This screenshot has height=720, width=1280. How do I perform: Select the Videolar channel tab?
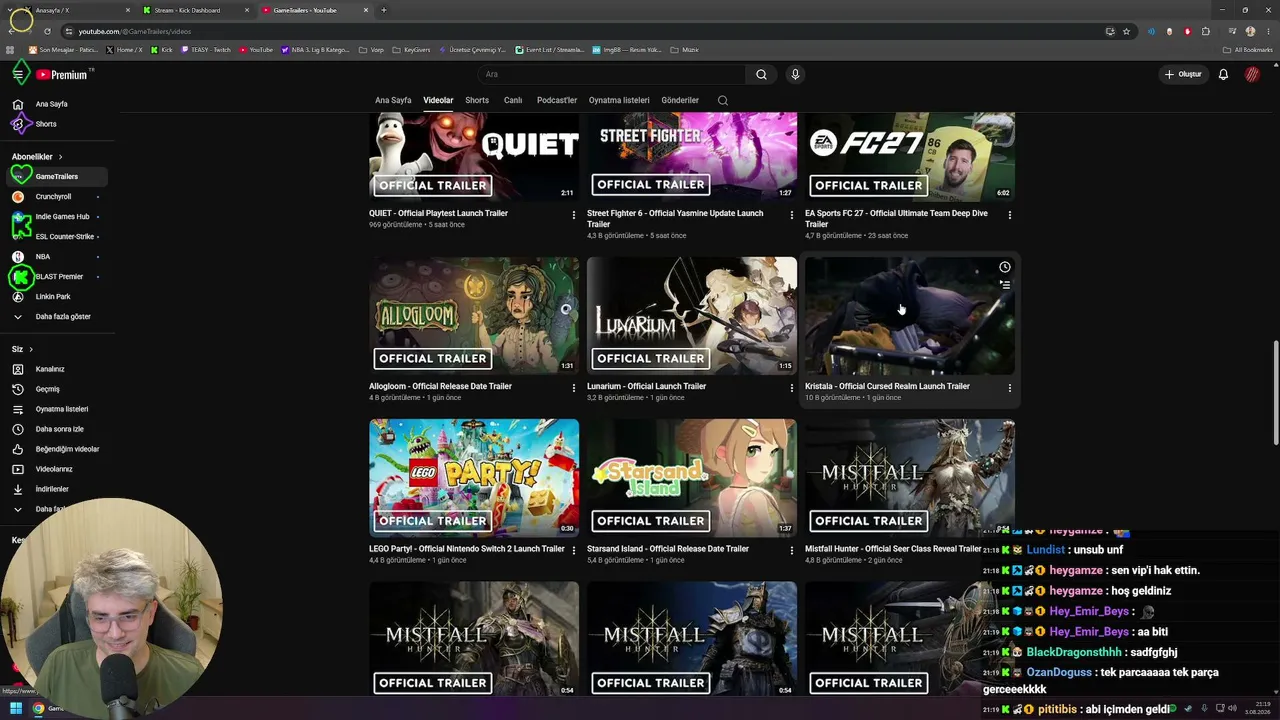click(x=438, y=100)
